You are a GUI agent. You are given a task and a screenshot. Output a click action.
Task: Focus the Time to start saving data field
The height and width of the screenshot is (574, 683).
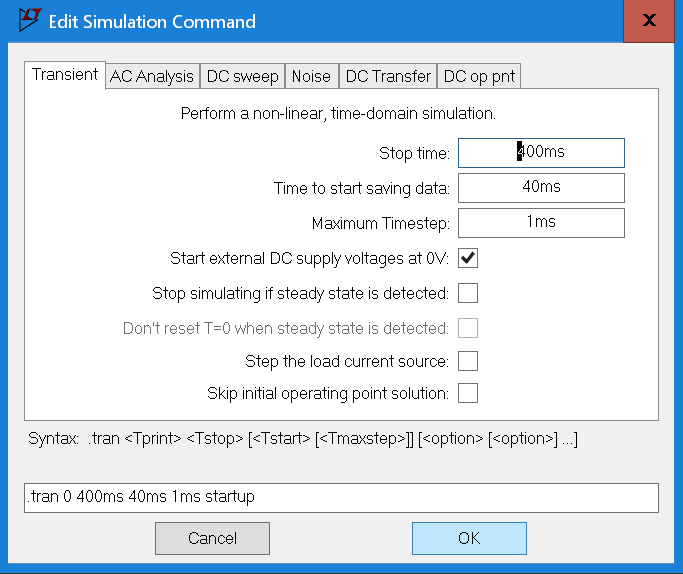[x=541, y=188]
